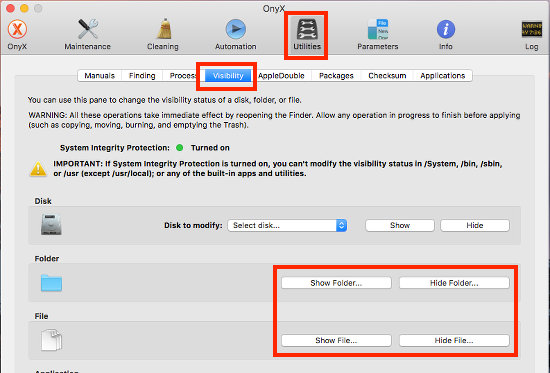Open the Parameters section
The width and height of the screenshot is (550, 373).
[378, 34]
